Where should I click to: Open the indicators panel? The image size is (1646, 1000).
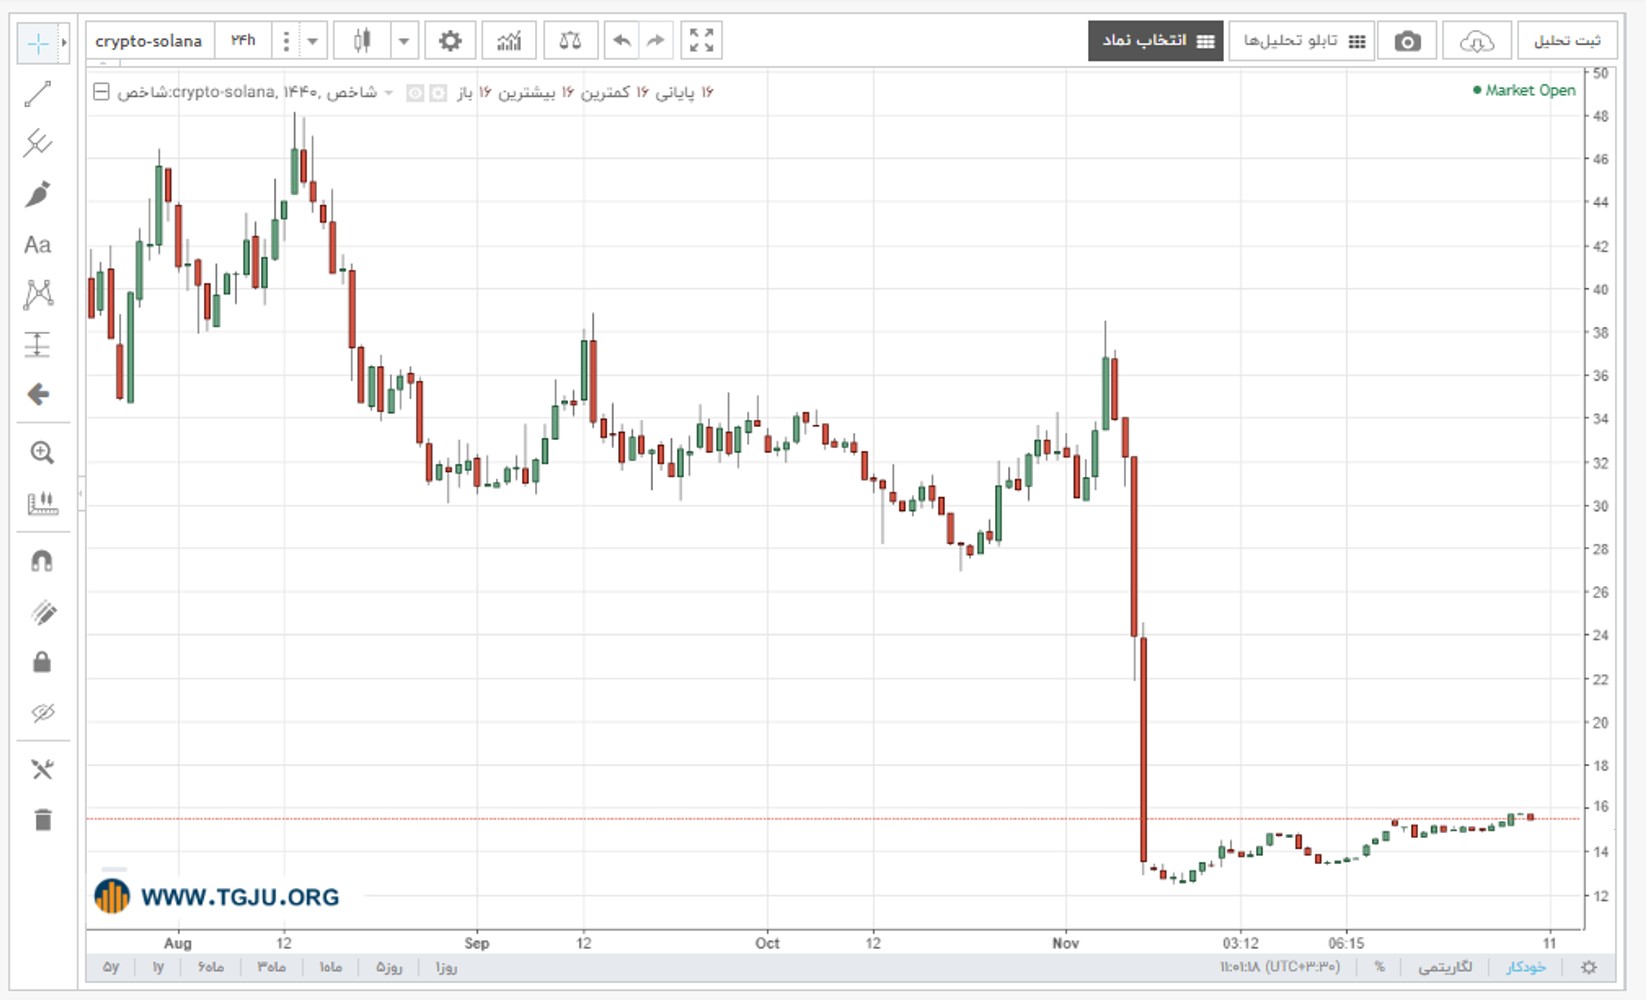coord(509,41)
